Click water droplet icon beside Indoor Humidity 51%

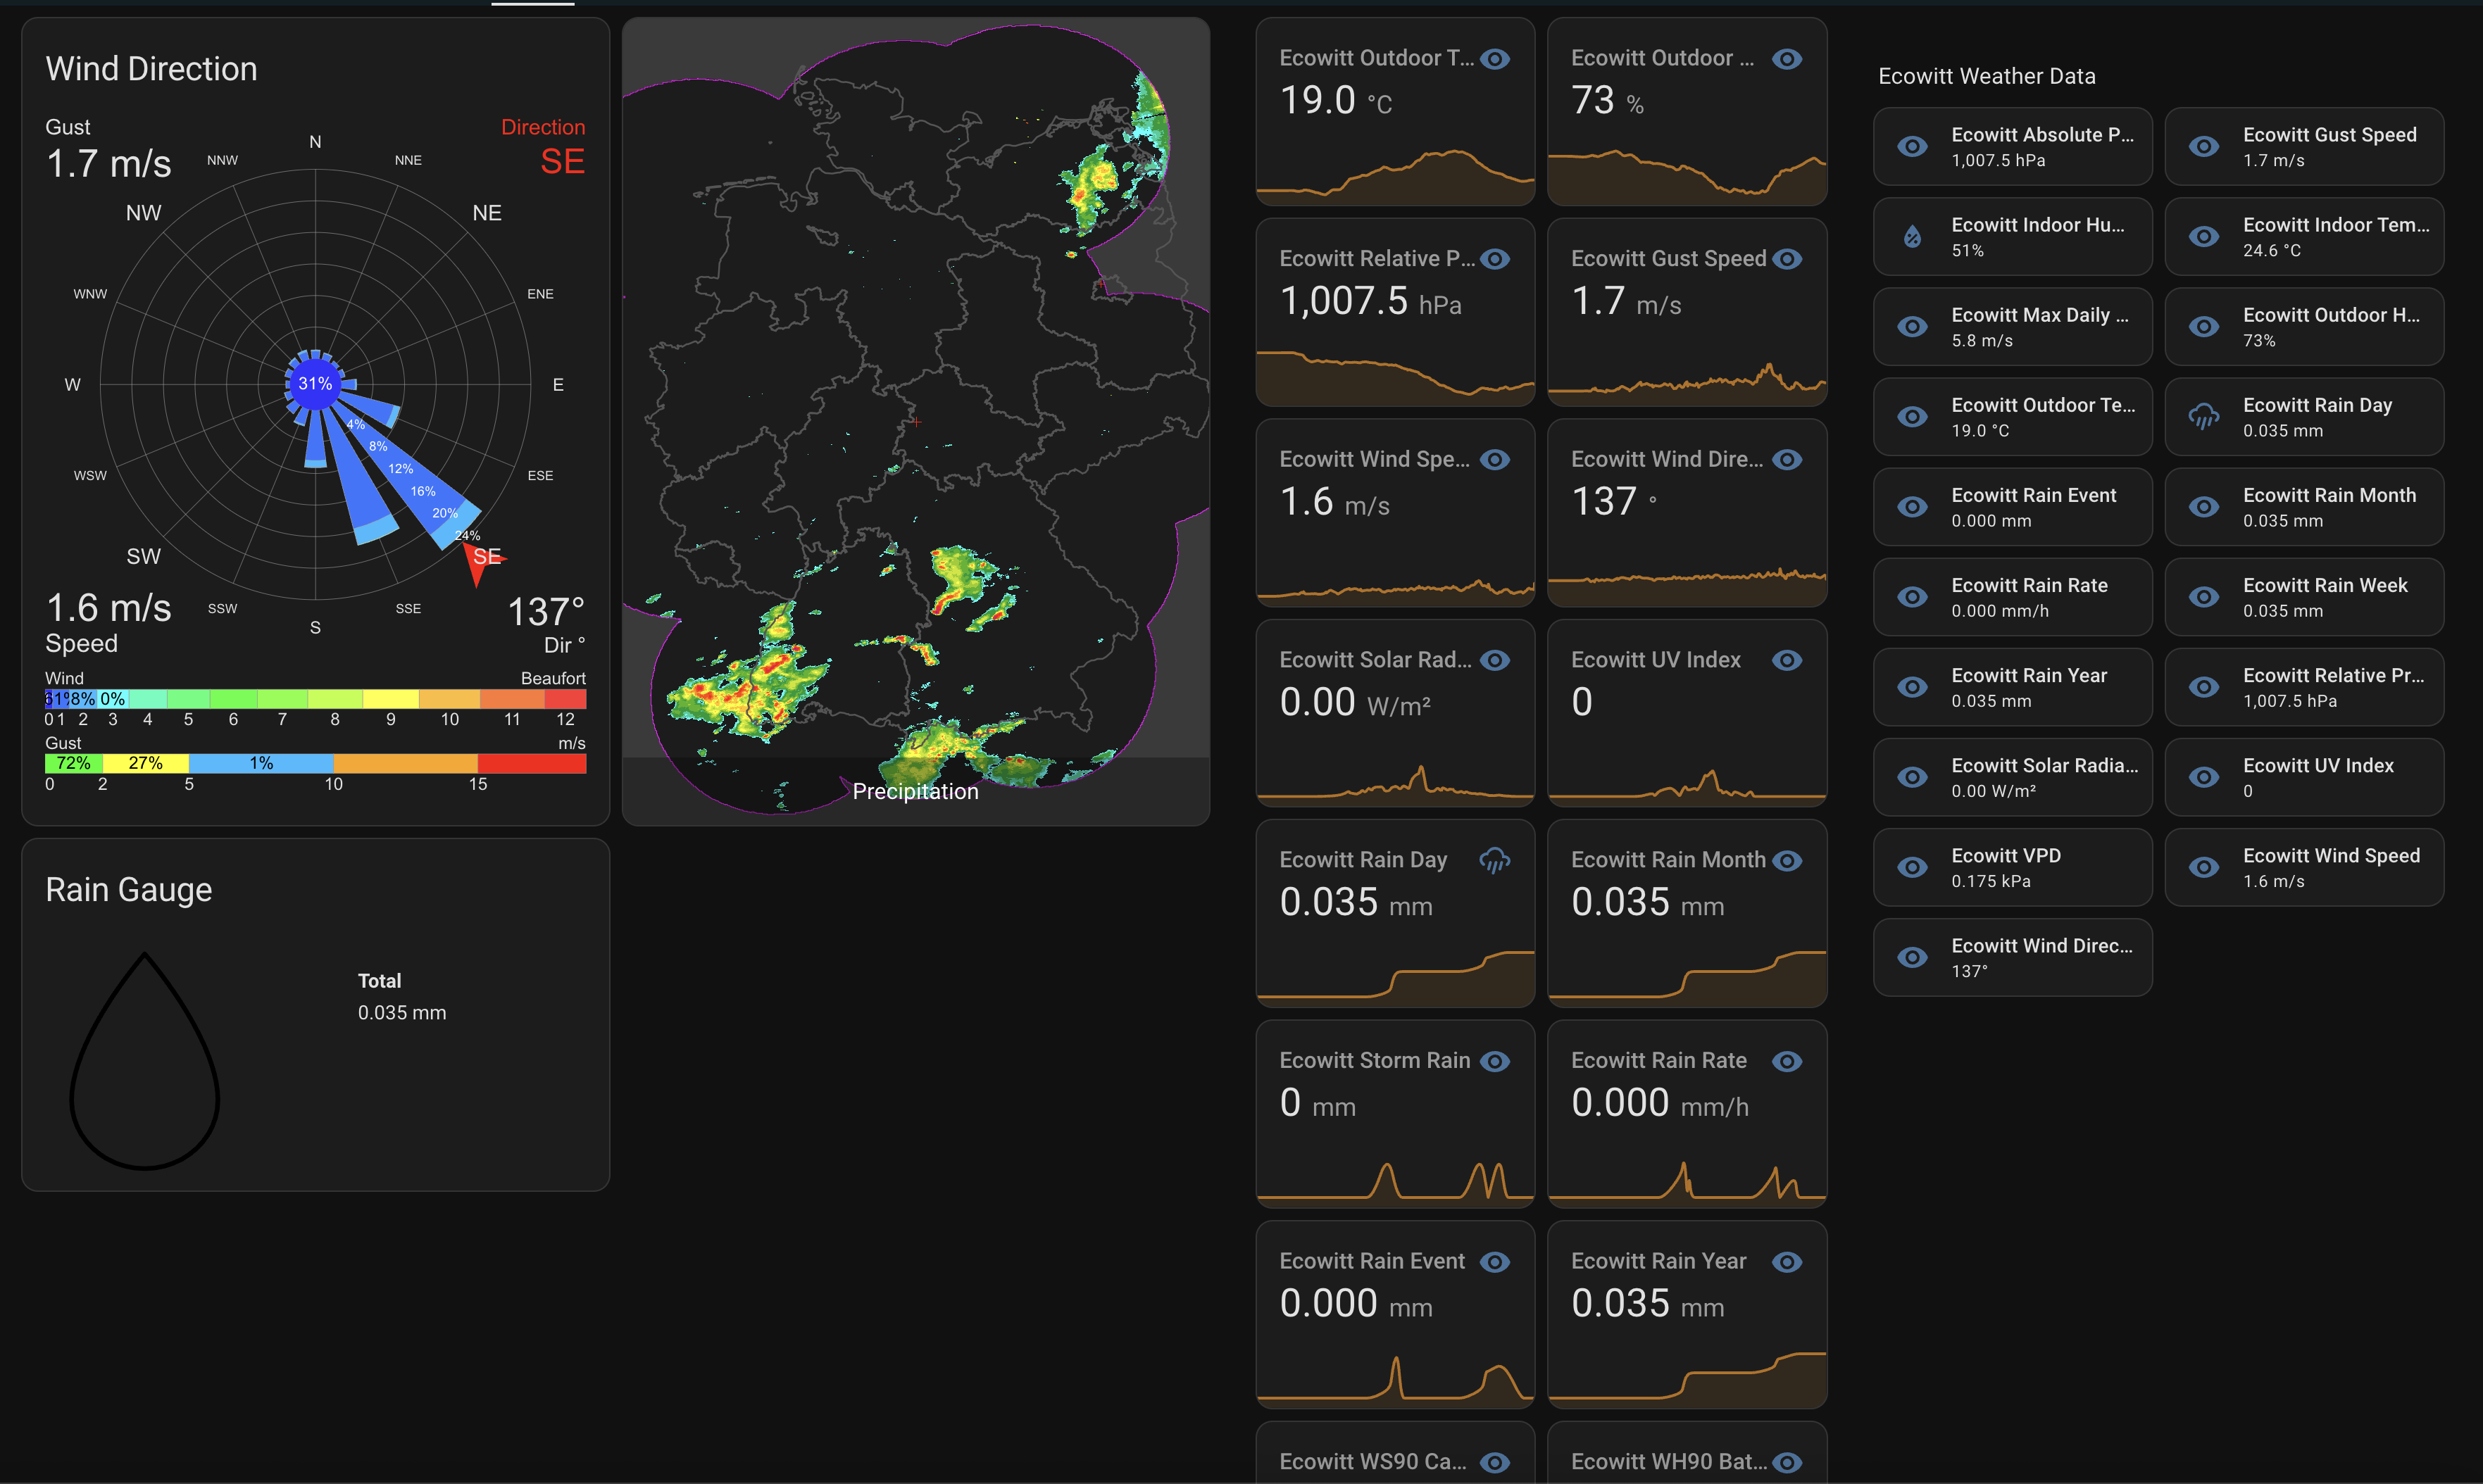pos(1912,237)
